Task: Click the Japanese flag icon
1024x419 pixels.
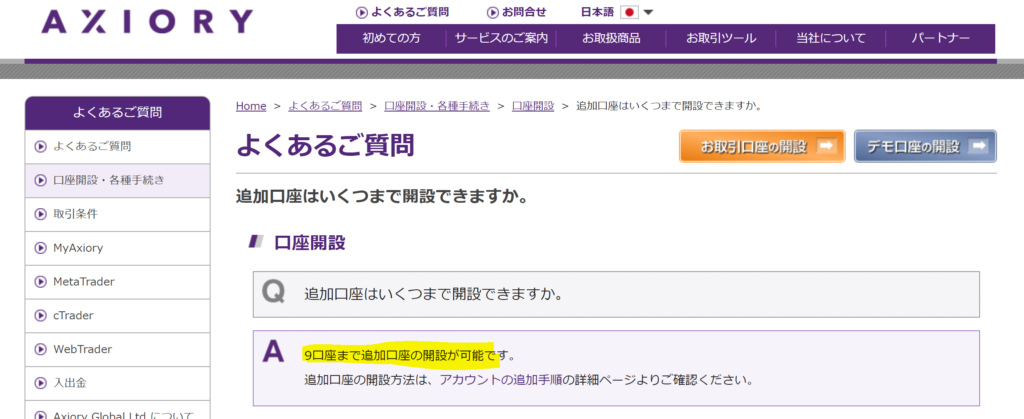Action: (x=629, y=12)
